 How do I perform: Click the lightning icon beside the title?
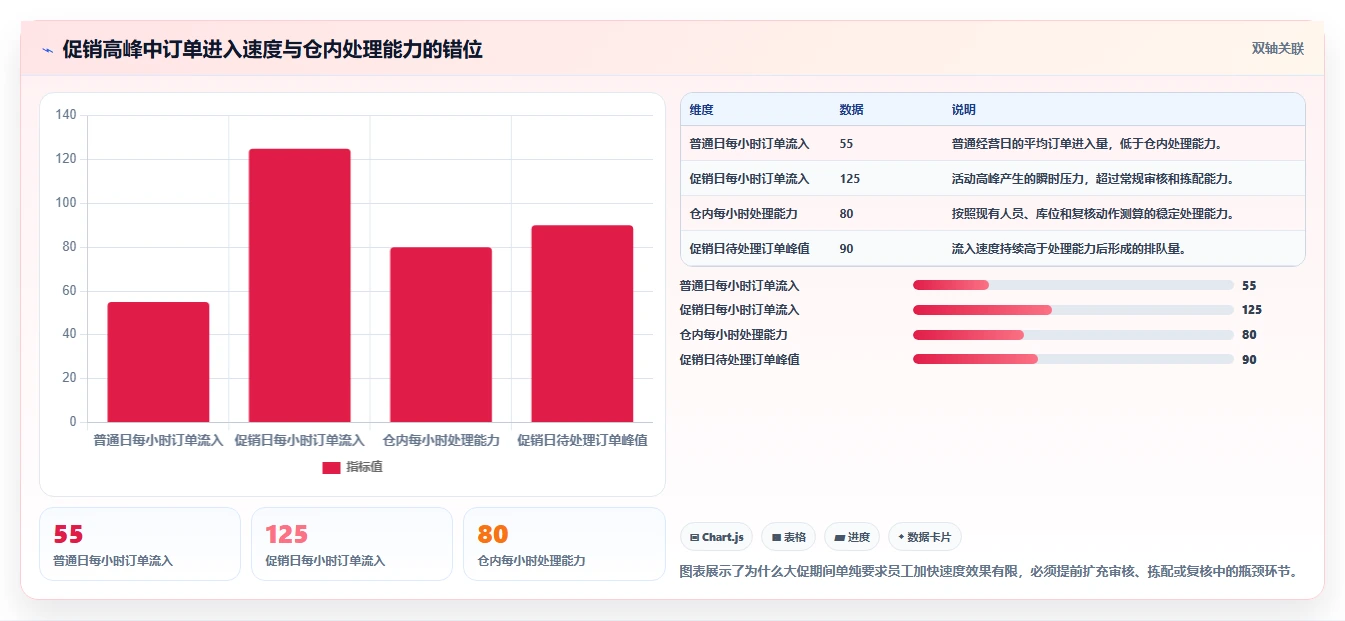point(47,50)
